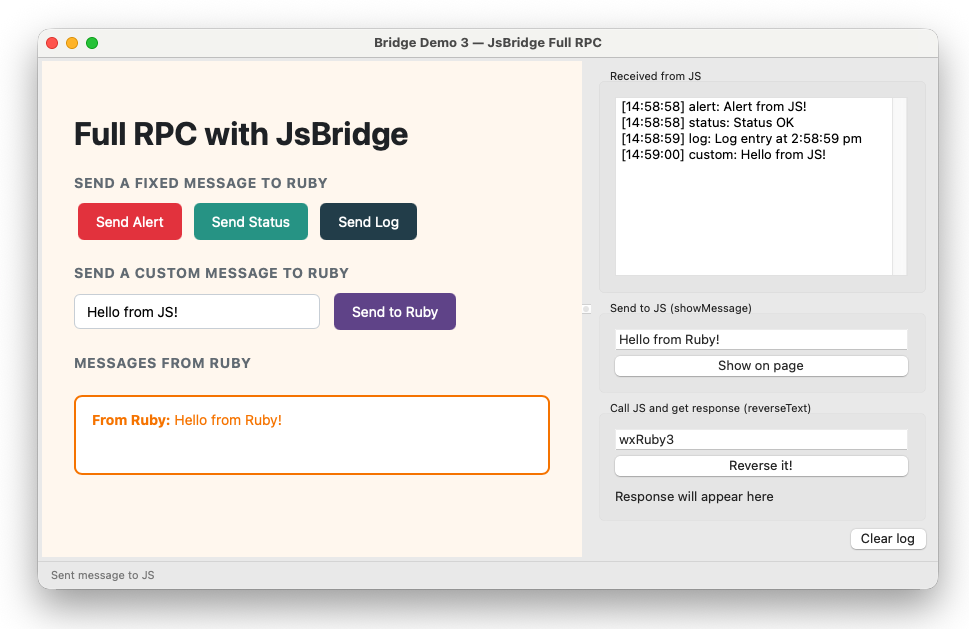This screenshot has width=969, height=629.
Task: Click the 'alert: Alert from JS!' log line
Action: [x=713, y=107]
